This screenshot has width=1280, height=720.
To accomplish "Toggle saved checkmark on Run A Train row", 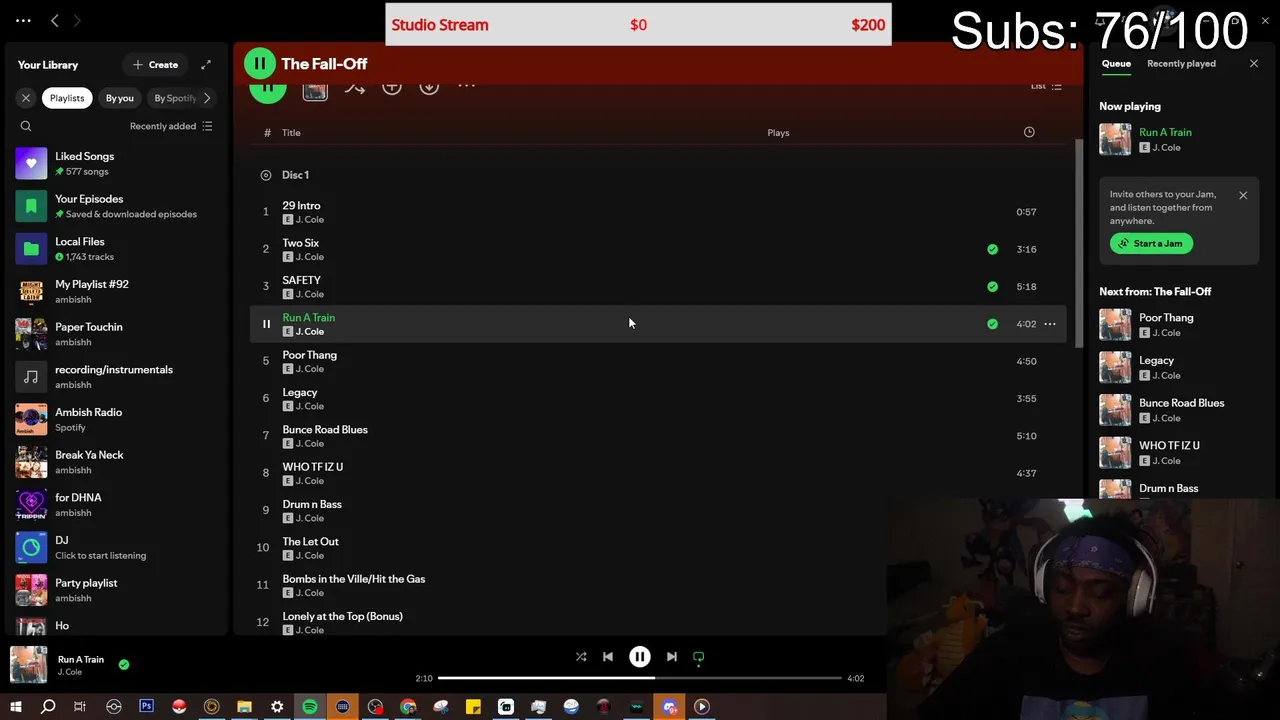I will [x=992, y=324].
